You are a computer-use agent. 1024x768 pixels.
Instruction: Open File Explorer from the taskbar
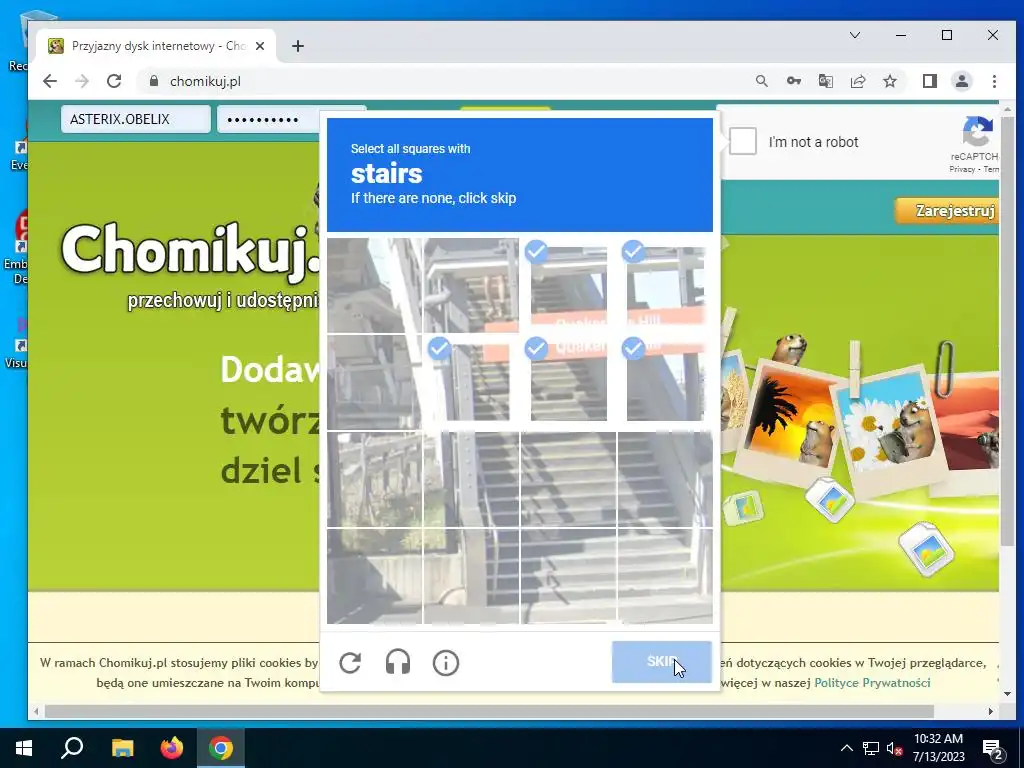point(122,748)
